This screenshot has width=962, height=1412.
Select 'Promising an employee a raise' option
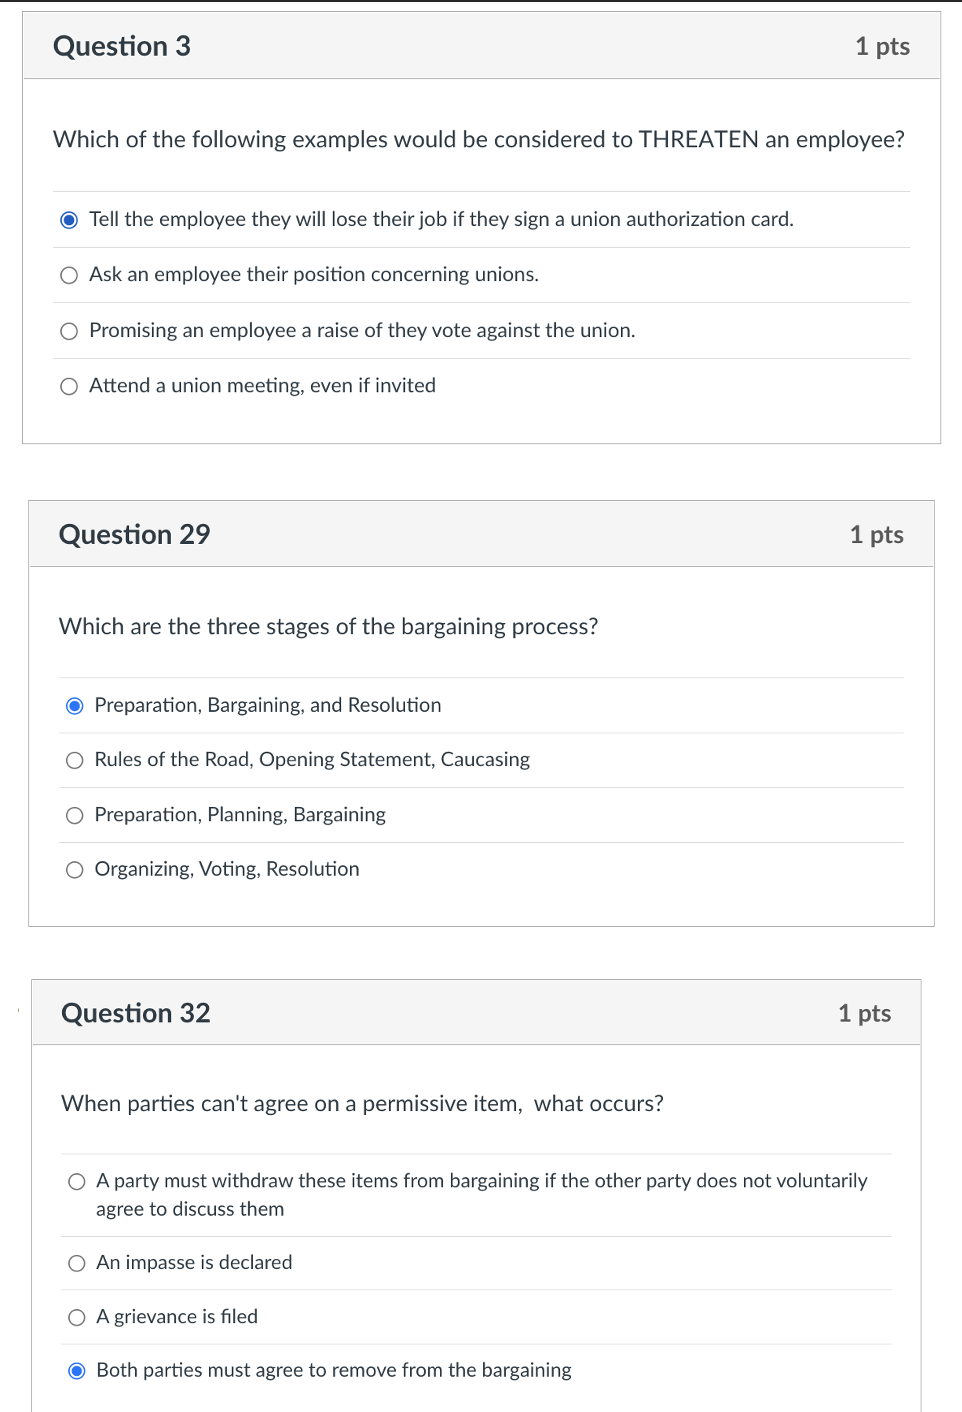pyautogui.click(x=69, y=330)
